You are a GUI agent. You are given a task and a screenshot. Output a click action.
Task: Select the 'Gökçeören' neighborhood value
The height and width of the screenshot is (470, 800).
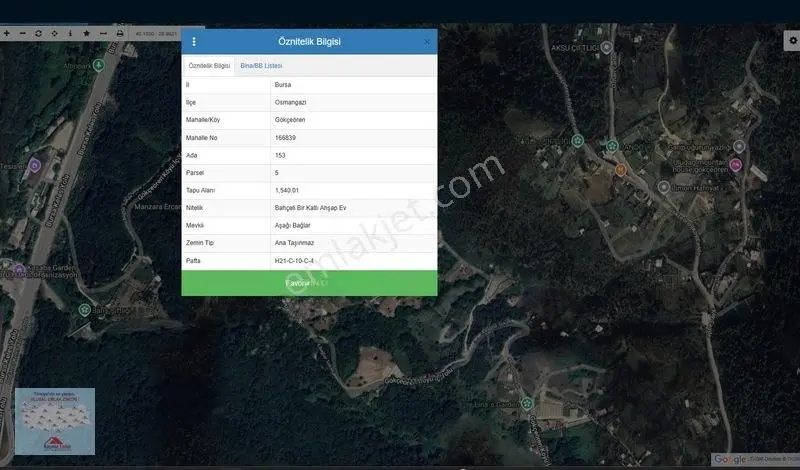coord(290,120)
